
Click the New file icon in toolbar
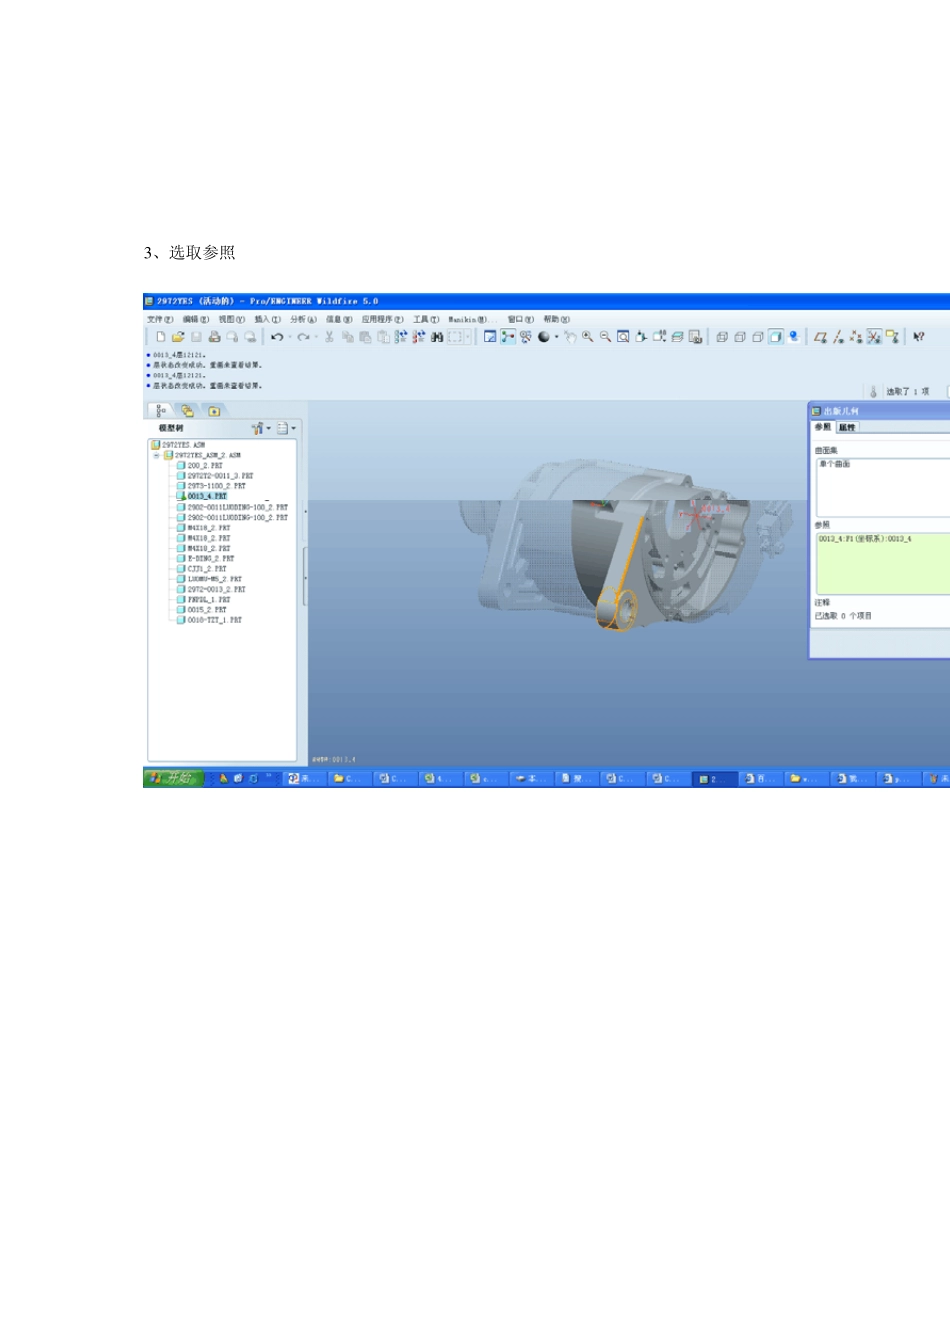tap(160, 338)
